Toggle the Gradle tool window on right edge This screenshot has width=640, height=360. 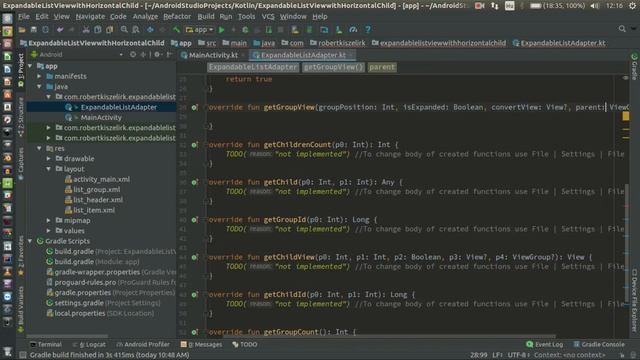[x=634, y=67]
